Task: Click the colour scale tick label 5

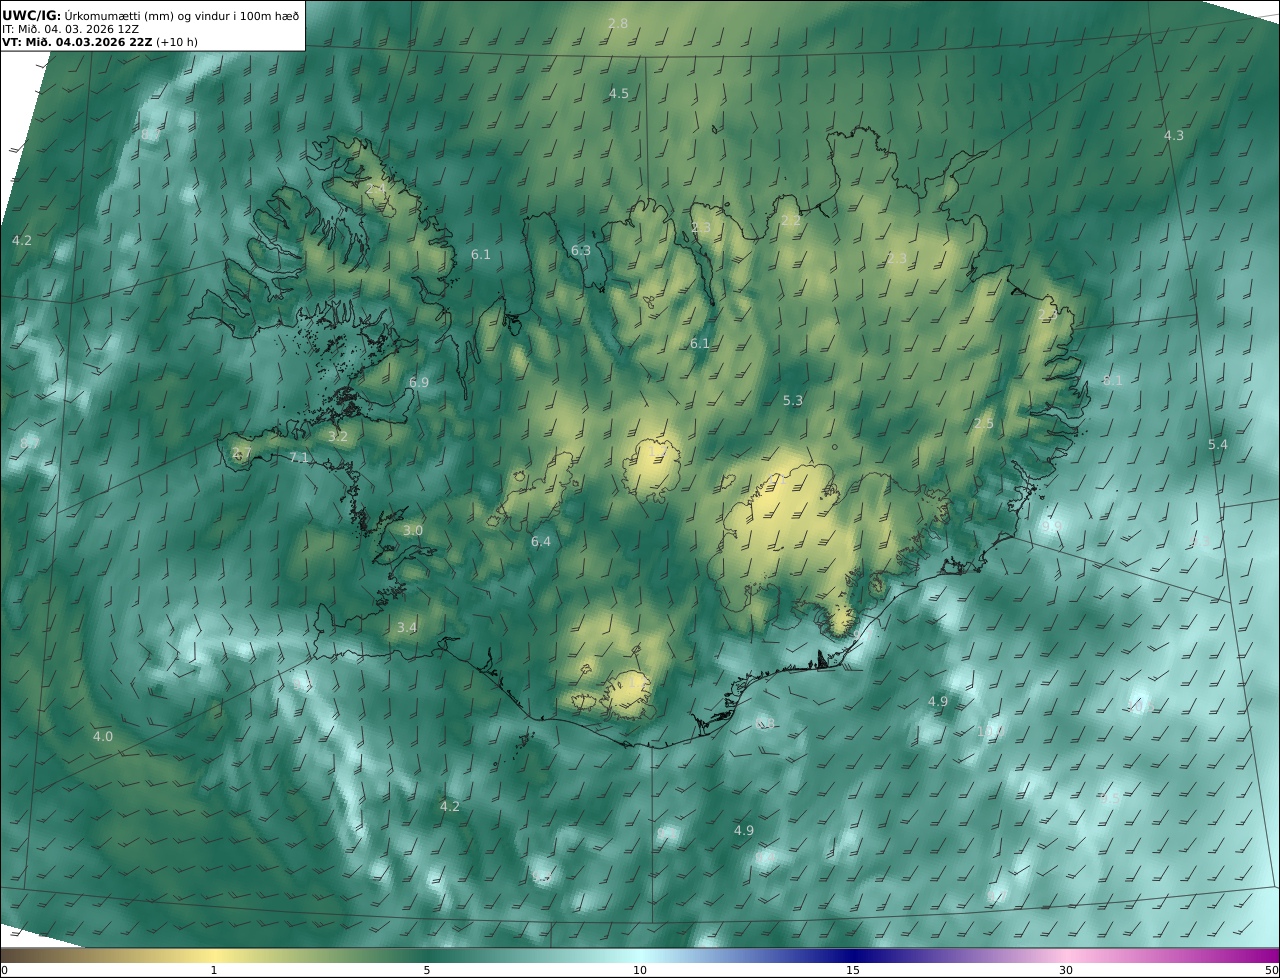Action: [427, 970]
